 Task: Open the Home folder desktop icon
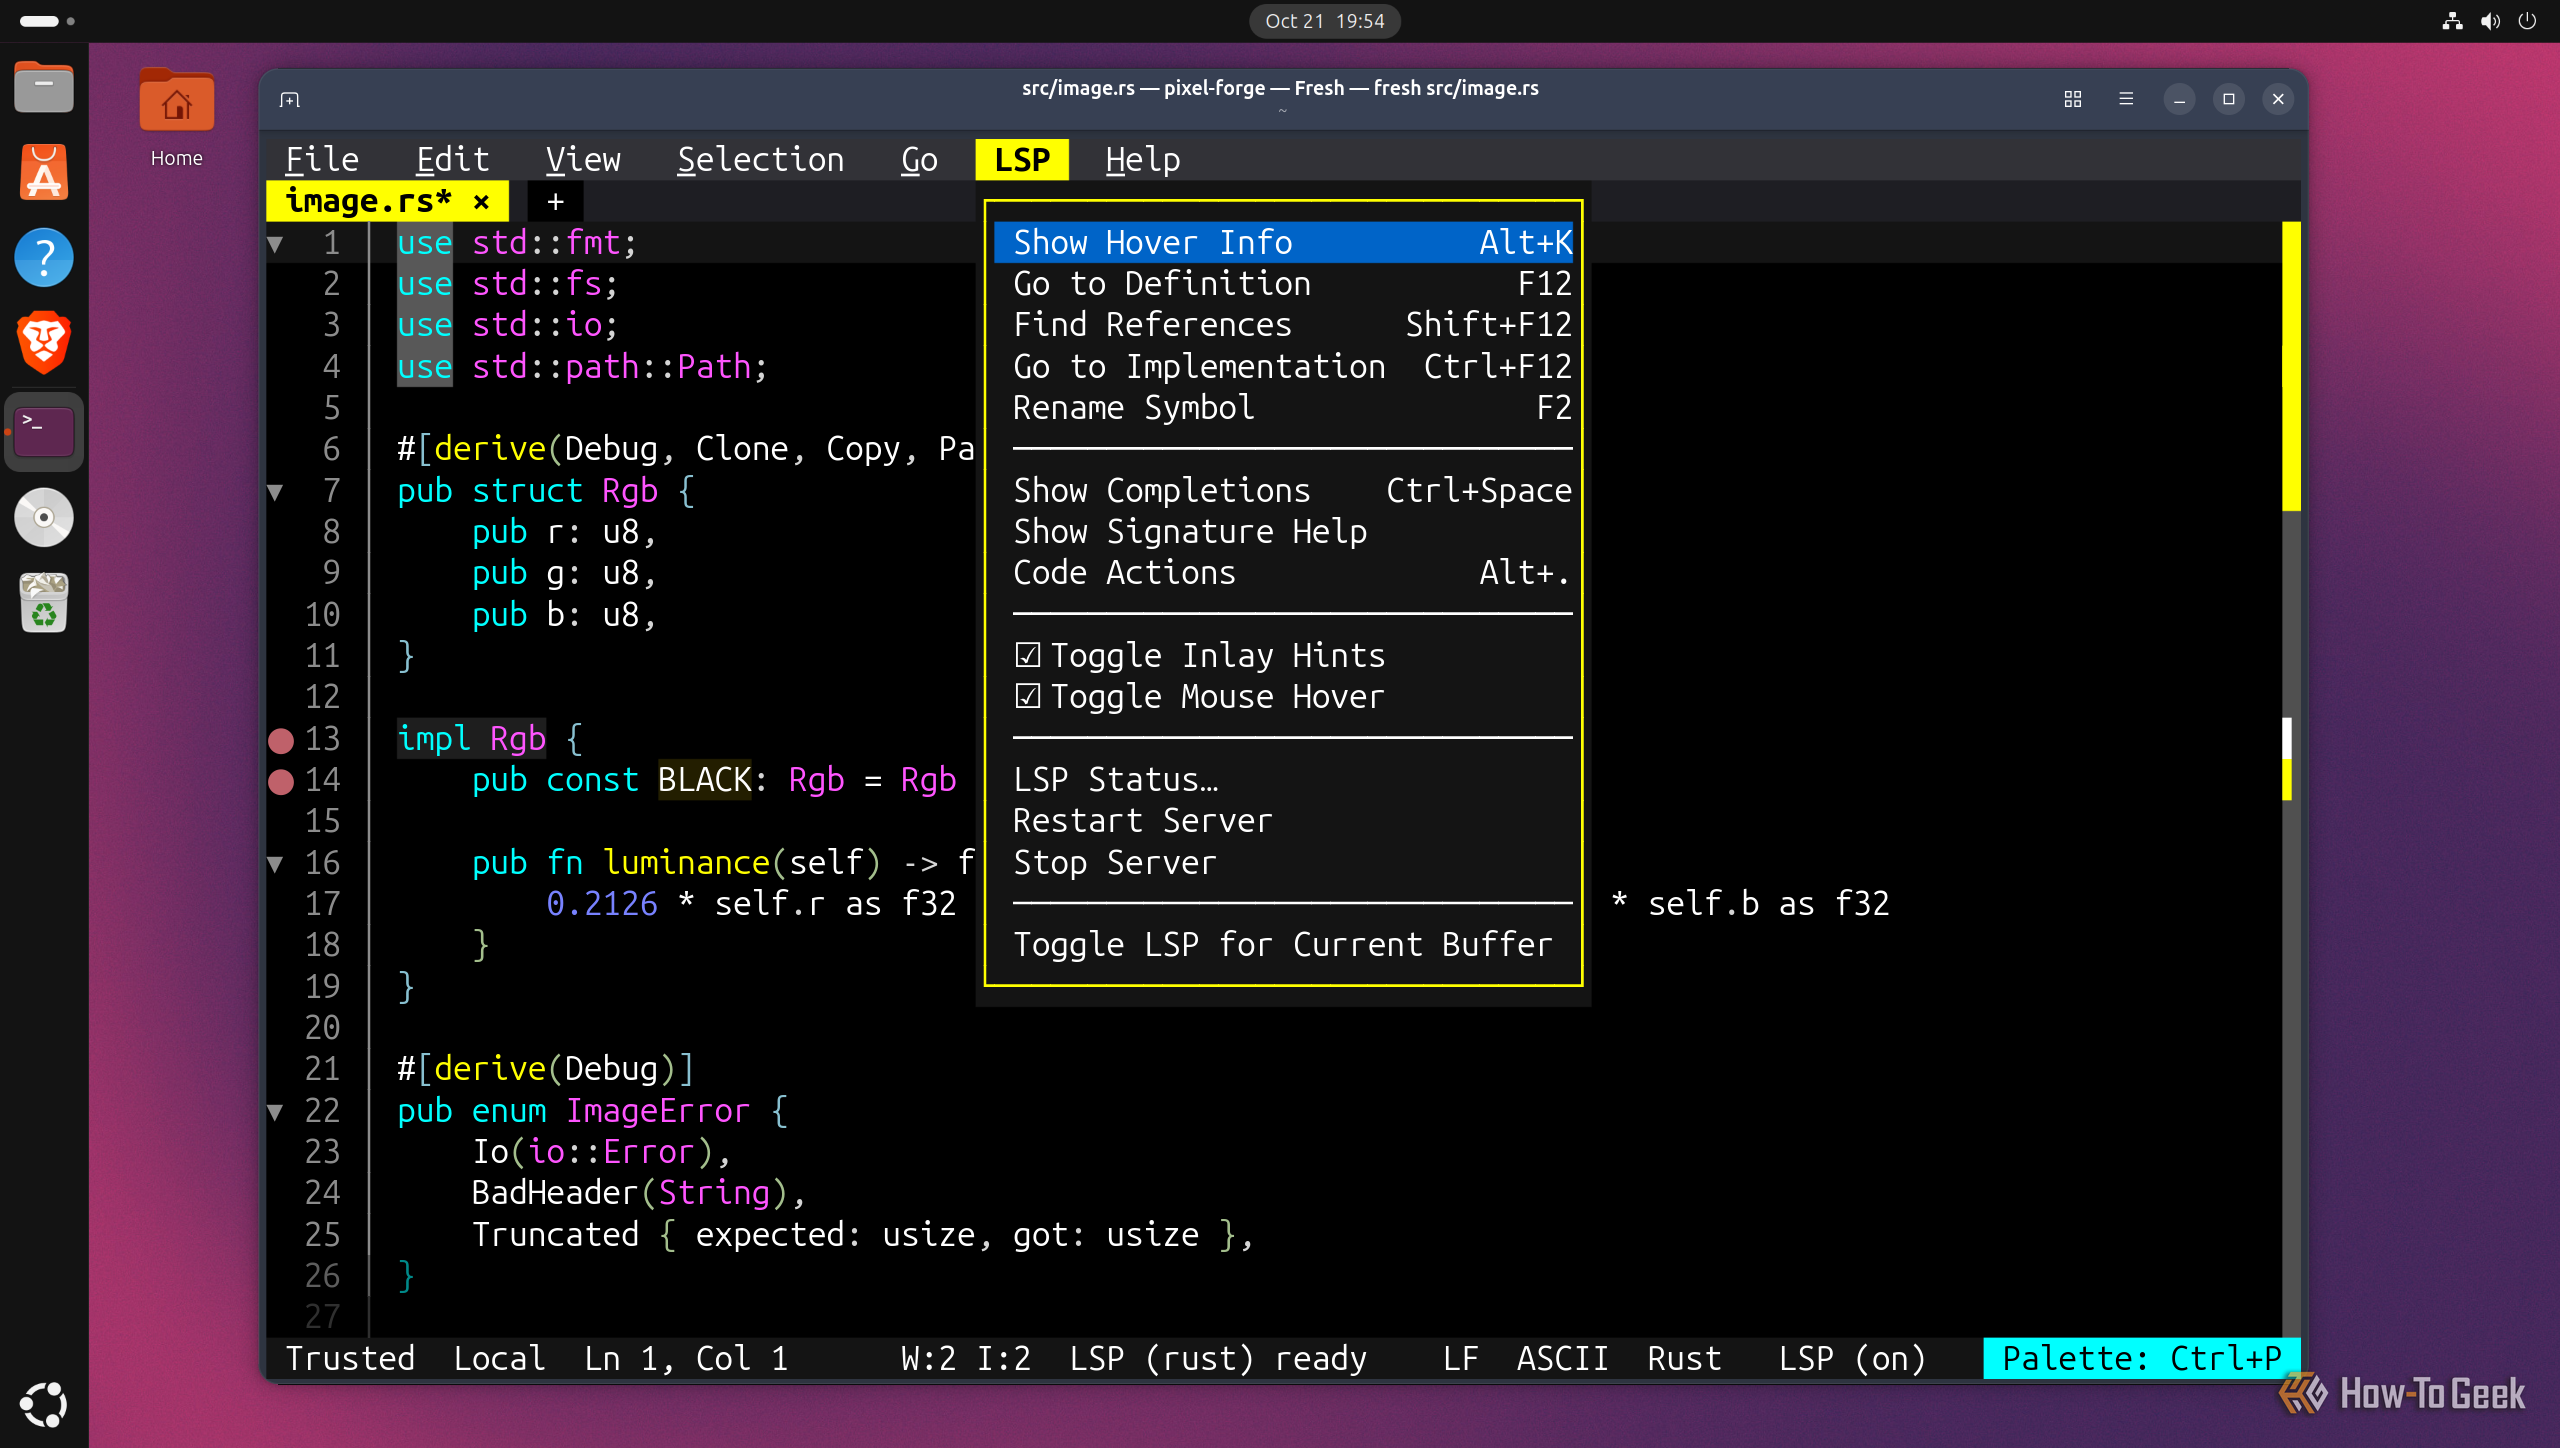coord(177,118)
